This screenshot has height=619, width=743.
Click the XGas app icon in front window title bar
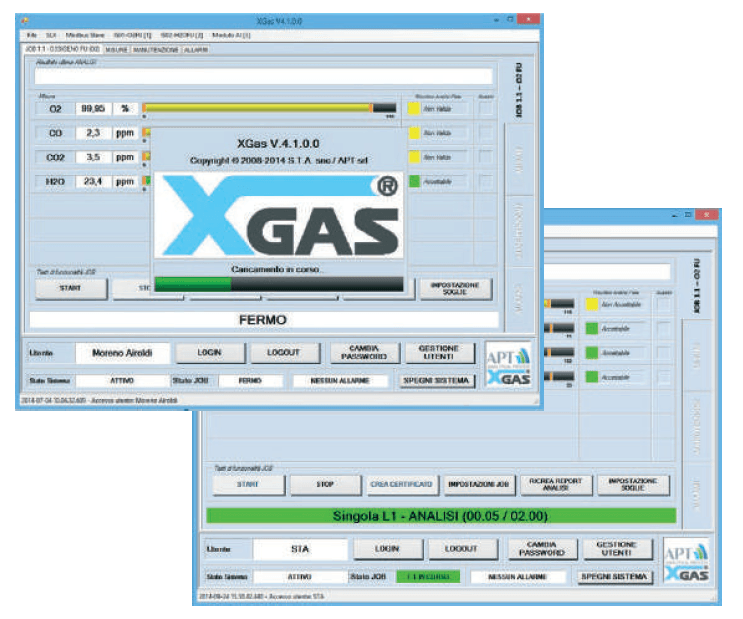pos(25,20)
